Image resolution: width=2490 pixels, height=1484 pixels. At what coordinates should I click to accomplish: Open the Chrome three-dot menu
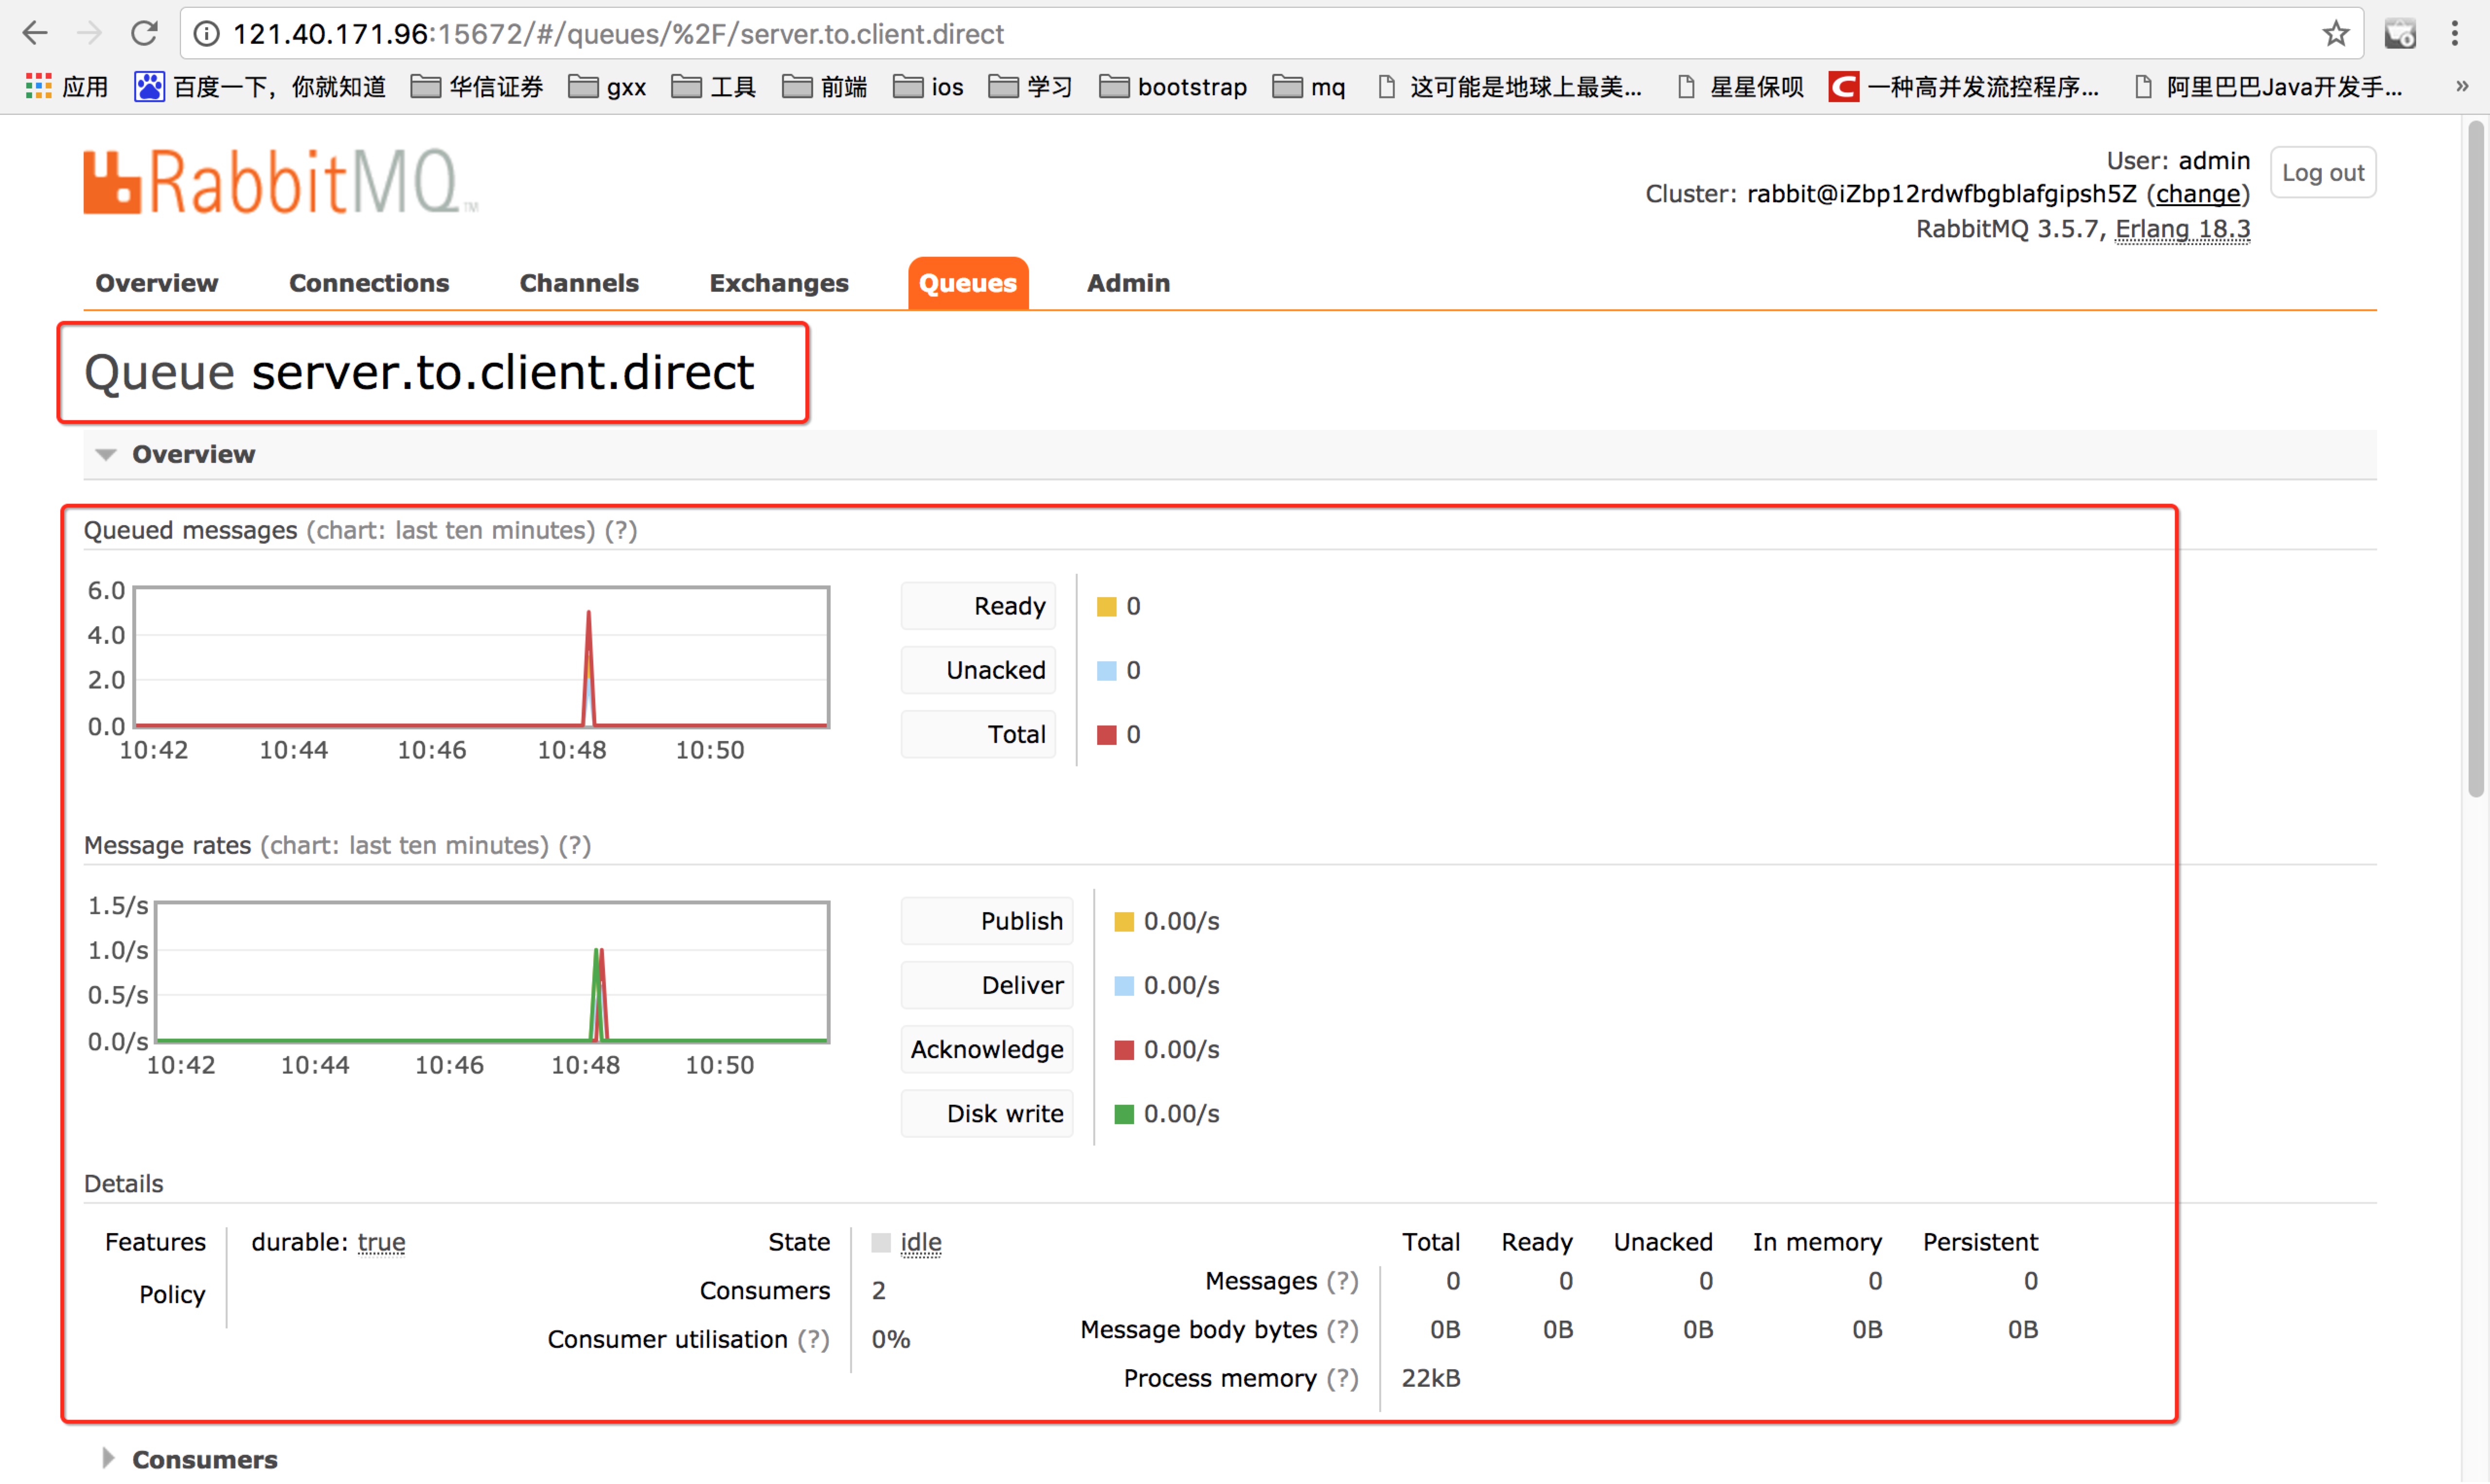(2455, 33)
